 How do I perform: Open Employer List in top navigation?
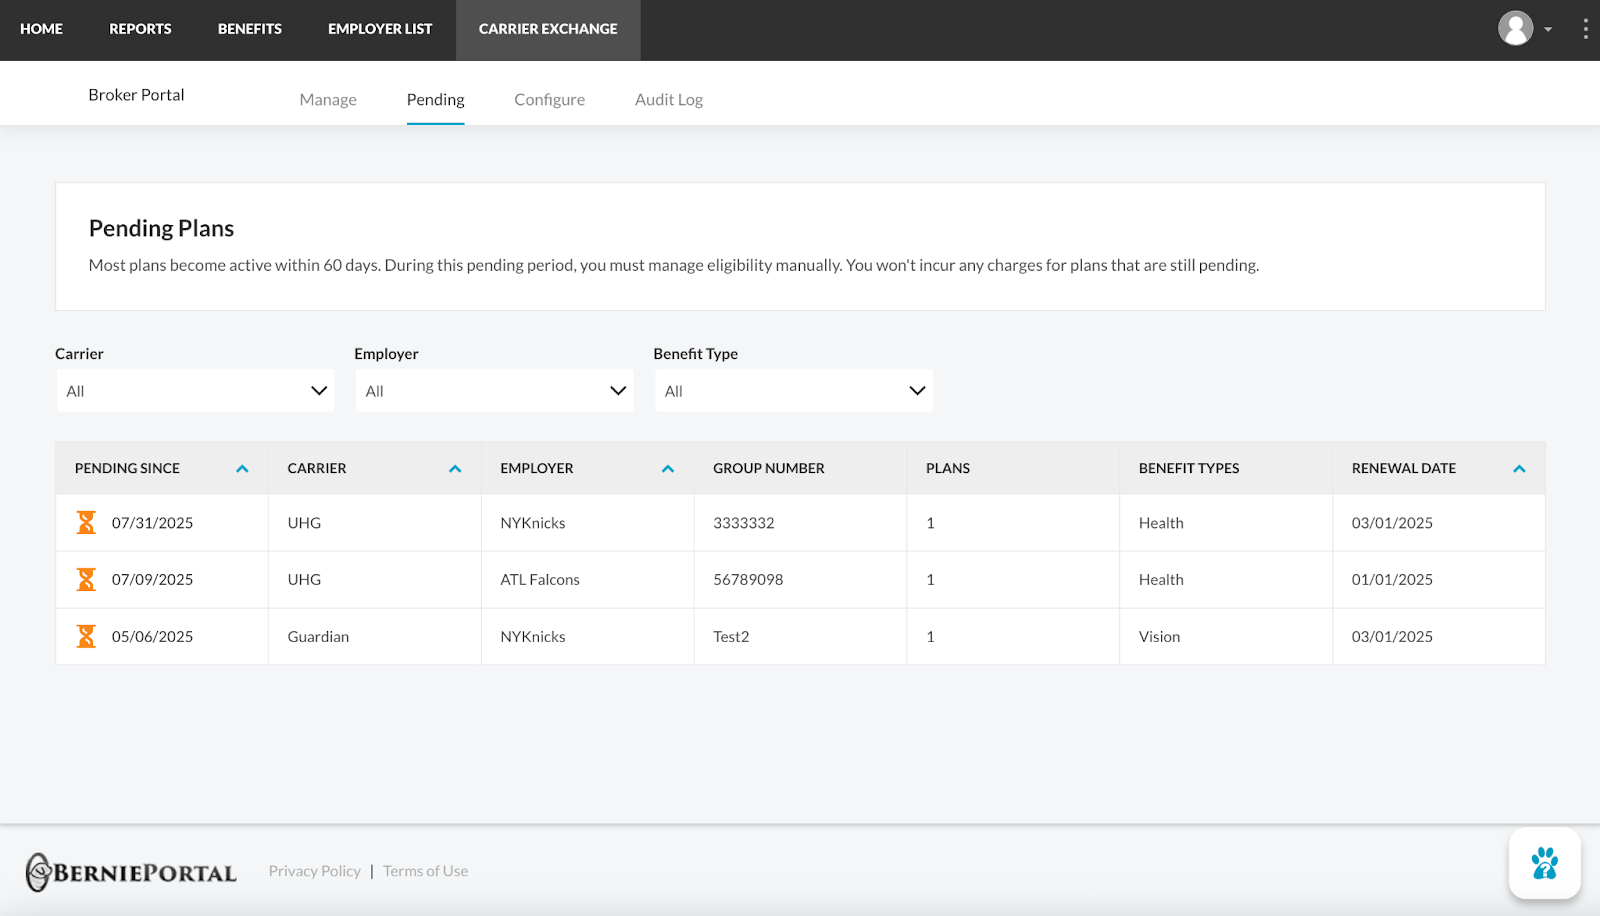380,29
